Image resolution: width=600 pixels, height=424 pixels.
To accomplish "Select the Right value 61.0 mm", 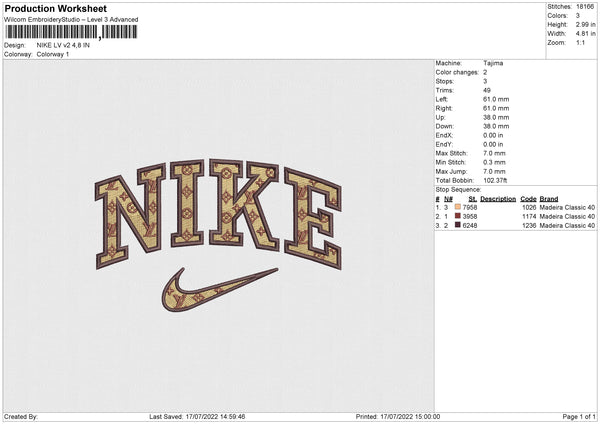I will tap(496, 108).
